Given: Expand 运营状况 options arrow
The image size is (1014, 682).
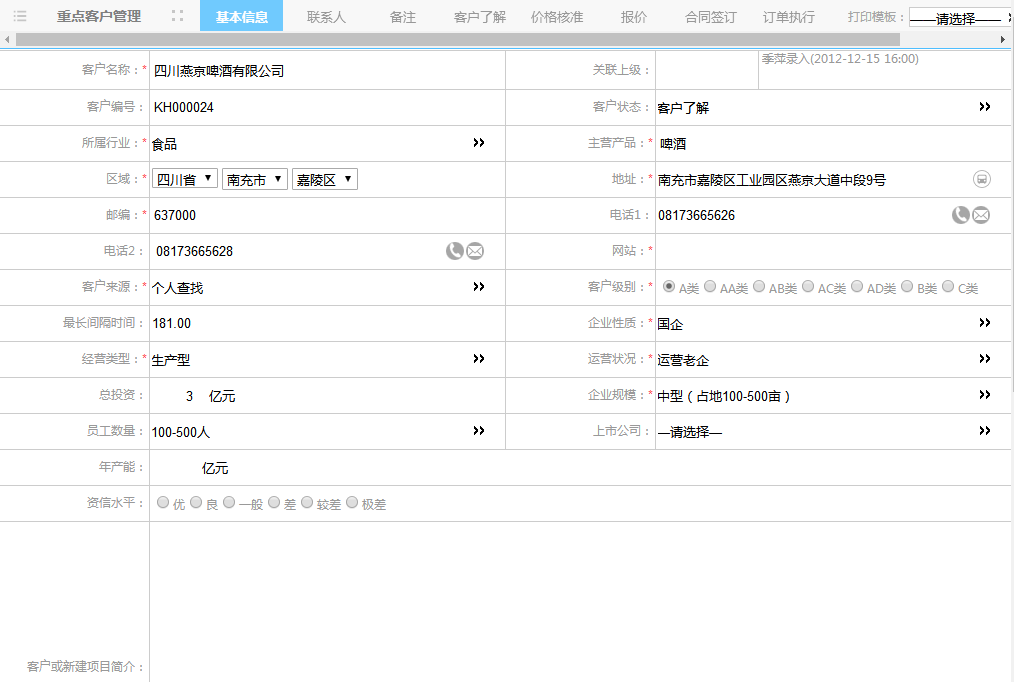Looking at the screenshot, I should [985, 359].
